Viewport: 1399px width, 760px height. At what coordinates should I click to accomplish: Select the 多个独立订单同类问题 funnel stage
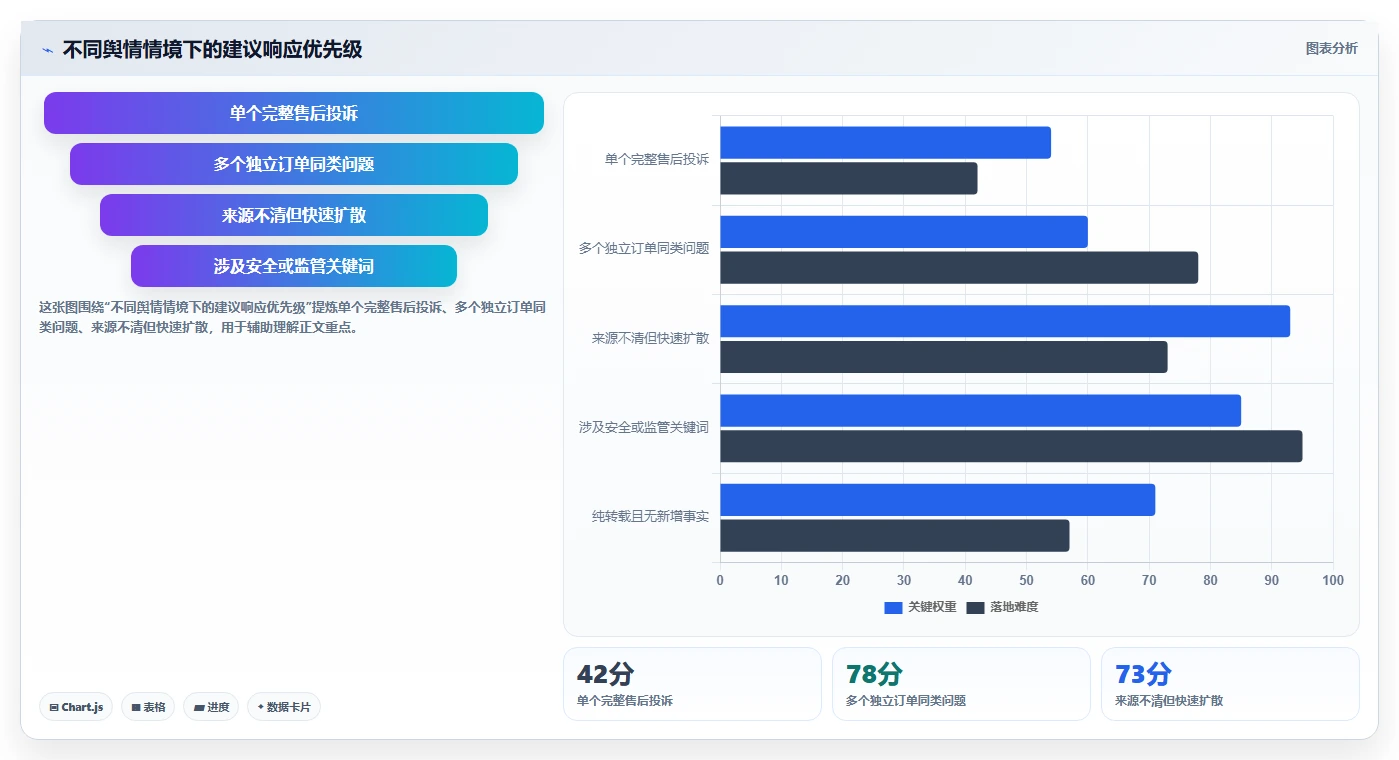(x=294, y=164)
